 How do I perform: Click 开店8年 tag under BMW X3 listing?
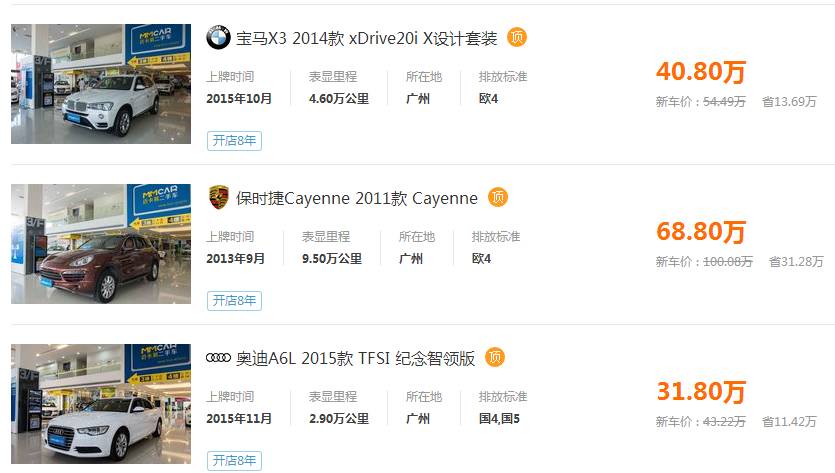tap(234, 141)
